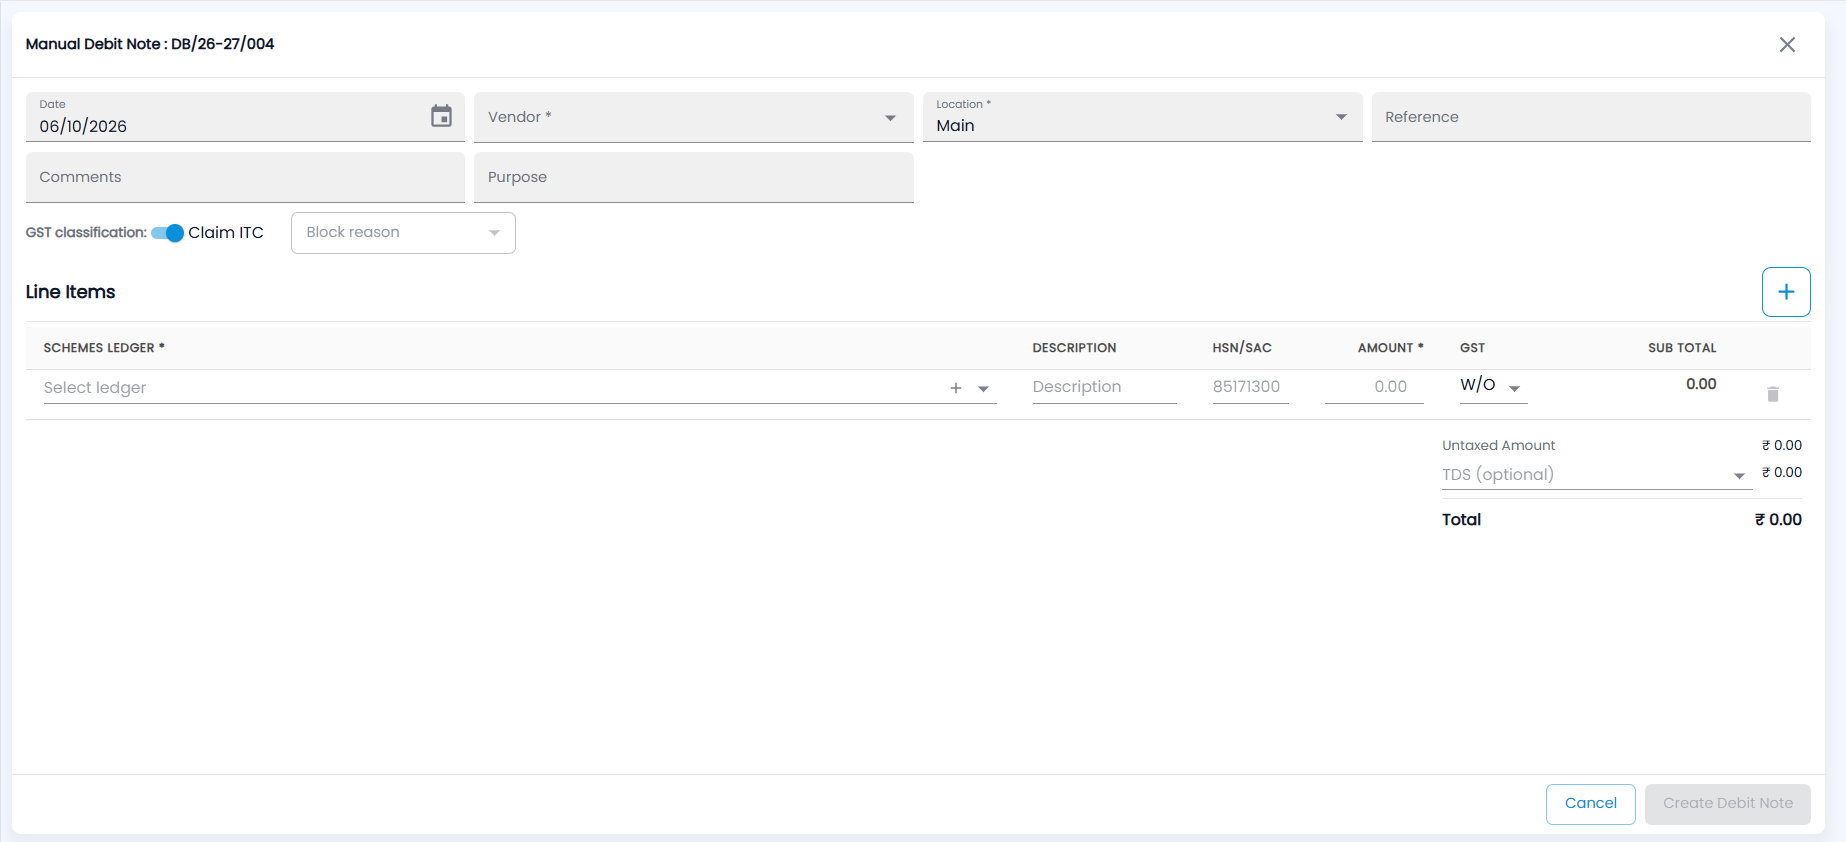Toggle the Claim ITC switch
This screenshot has width=1846, height=842.
(x=167, y=233)
